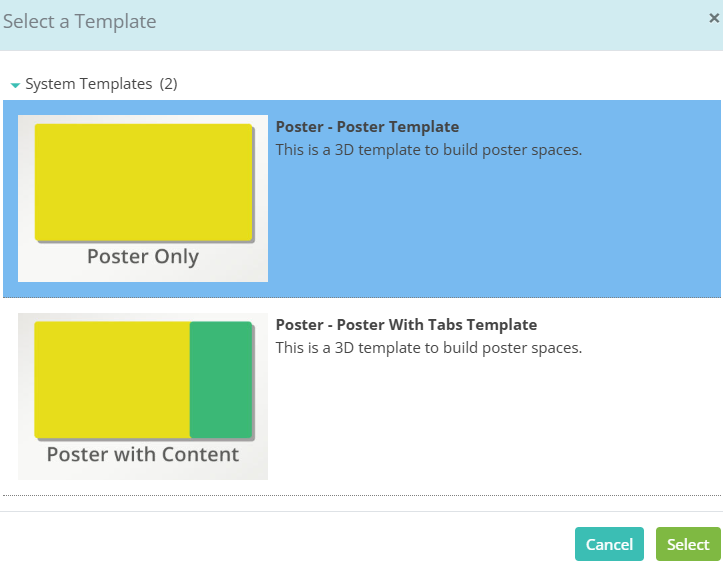Viewport: 723px width, 566px height.
Task: Click the 'Poster Only' caption text
Action: [x=143, y=257]
